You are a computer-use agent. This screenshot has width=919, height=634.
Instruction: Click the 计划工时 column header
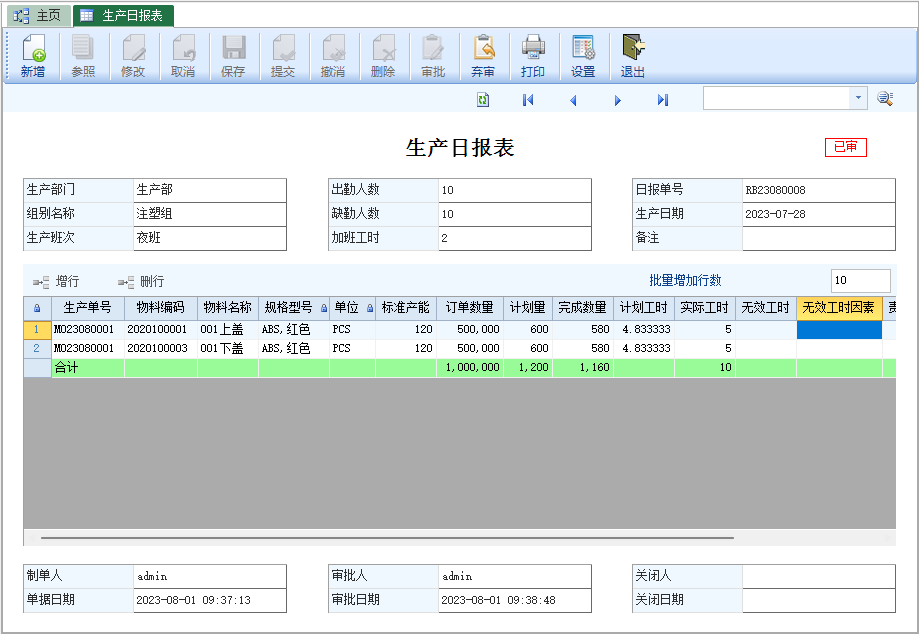[644, 308]
